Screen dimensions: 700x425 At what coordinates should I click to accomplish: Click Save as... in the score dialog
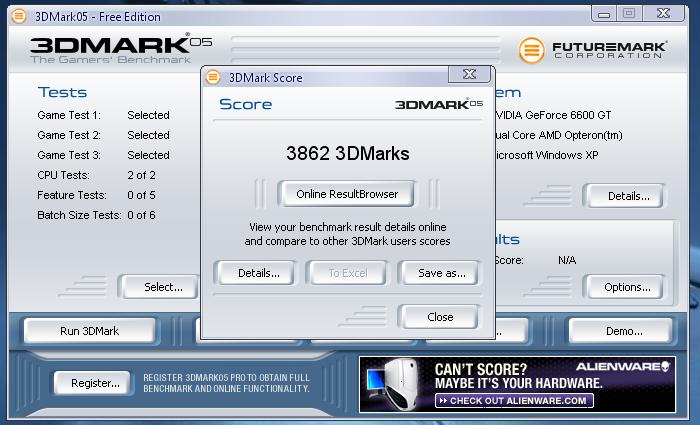click(440, 273)
